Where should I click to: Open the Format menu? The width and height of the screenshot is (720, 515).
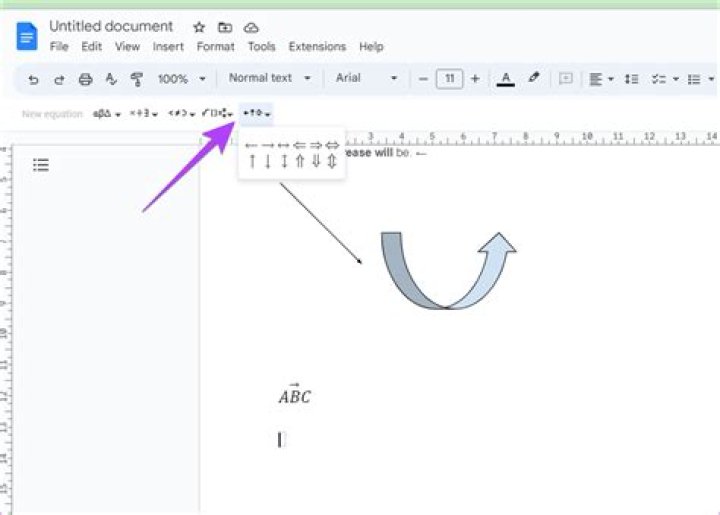pyautogui.click(x=215, y=46)
